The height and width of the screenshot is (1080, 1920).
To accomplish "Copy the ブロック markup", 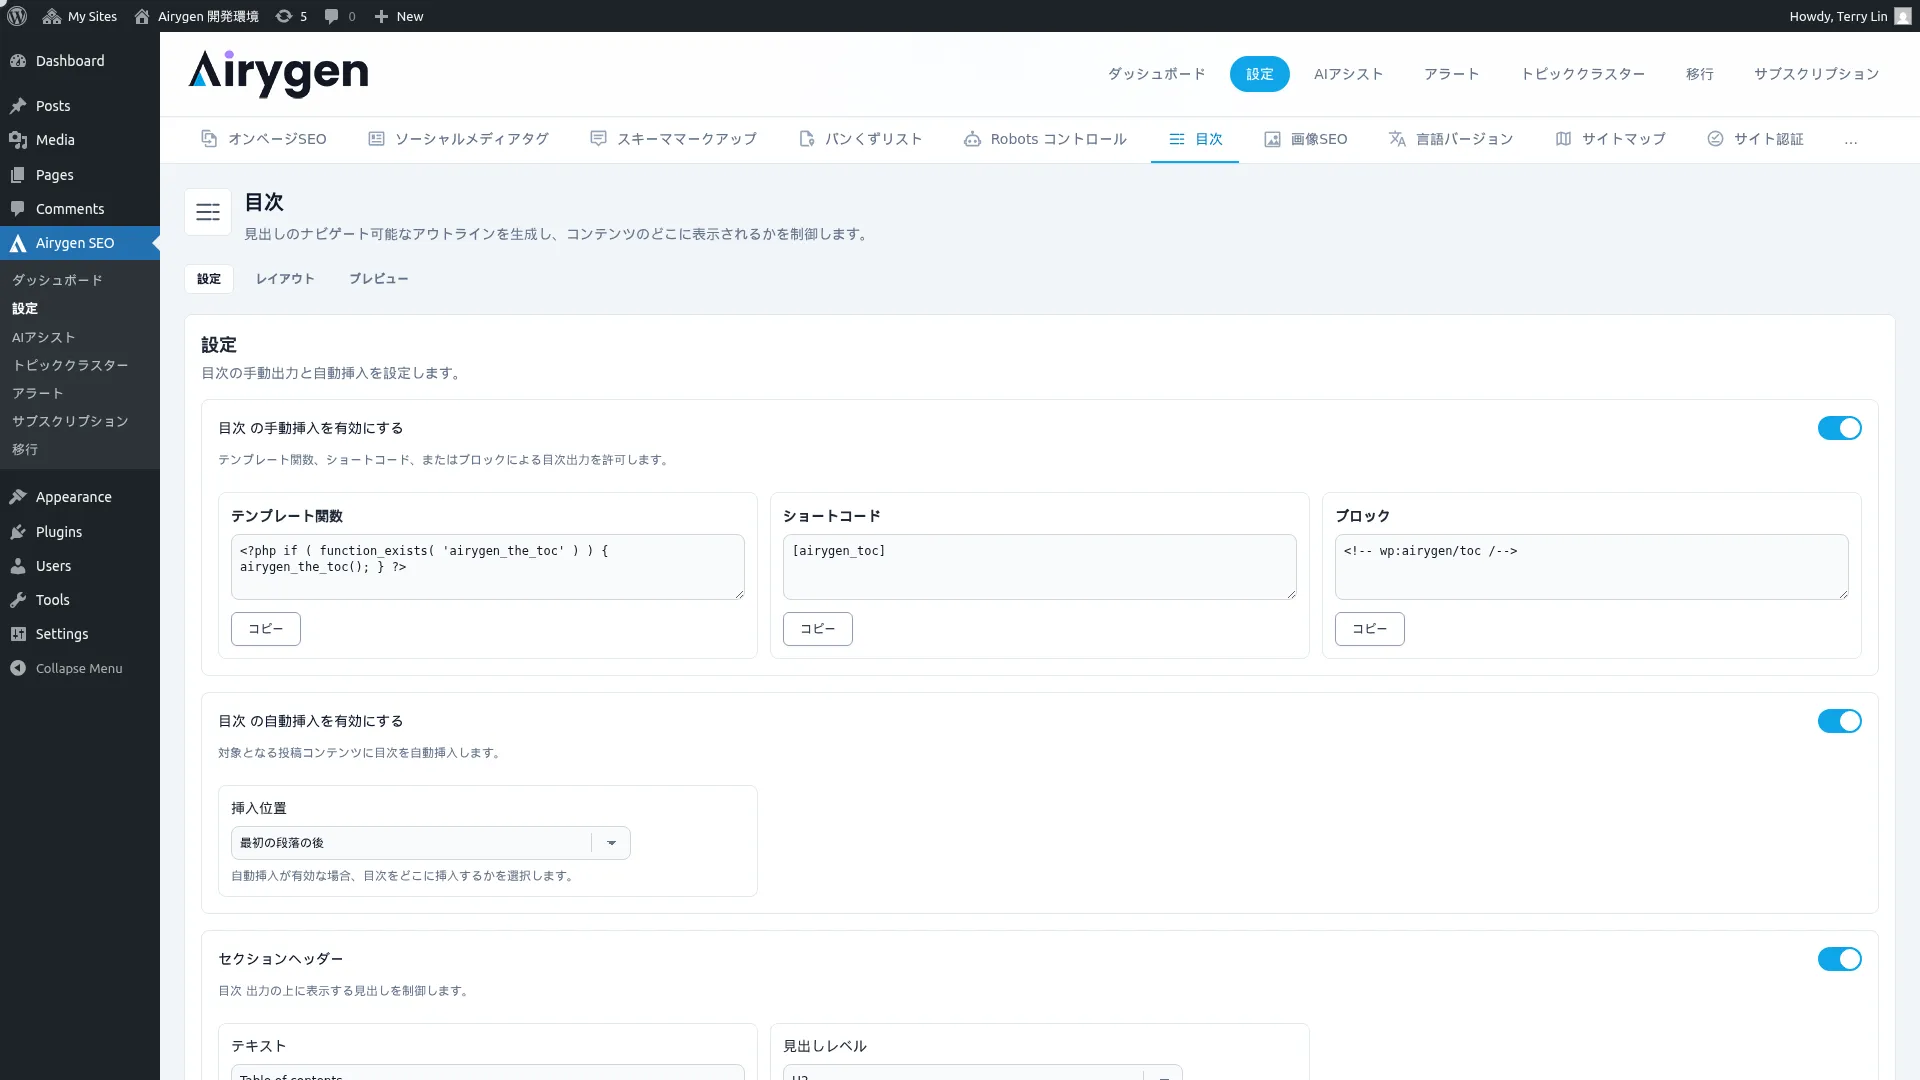I will click(x=1370, y=629).
